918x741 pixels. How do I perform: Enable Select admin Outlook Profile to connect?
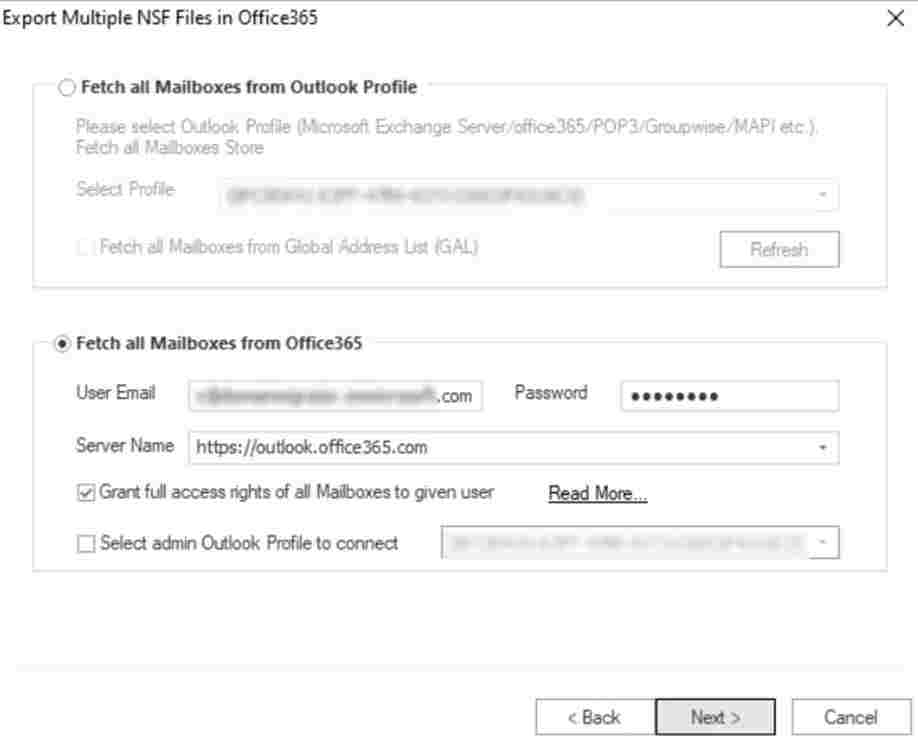click(x=86, y=544)
